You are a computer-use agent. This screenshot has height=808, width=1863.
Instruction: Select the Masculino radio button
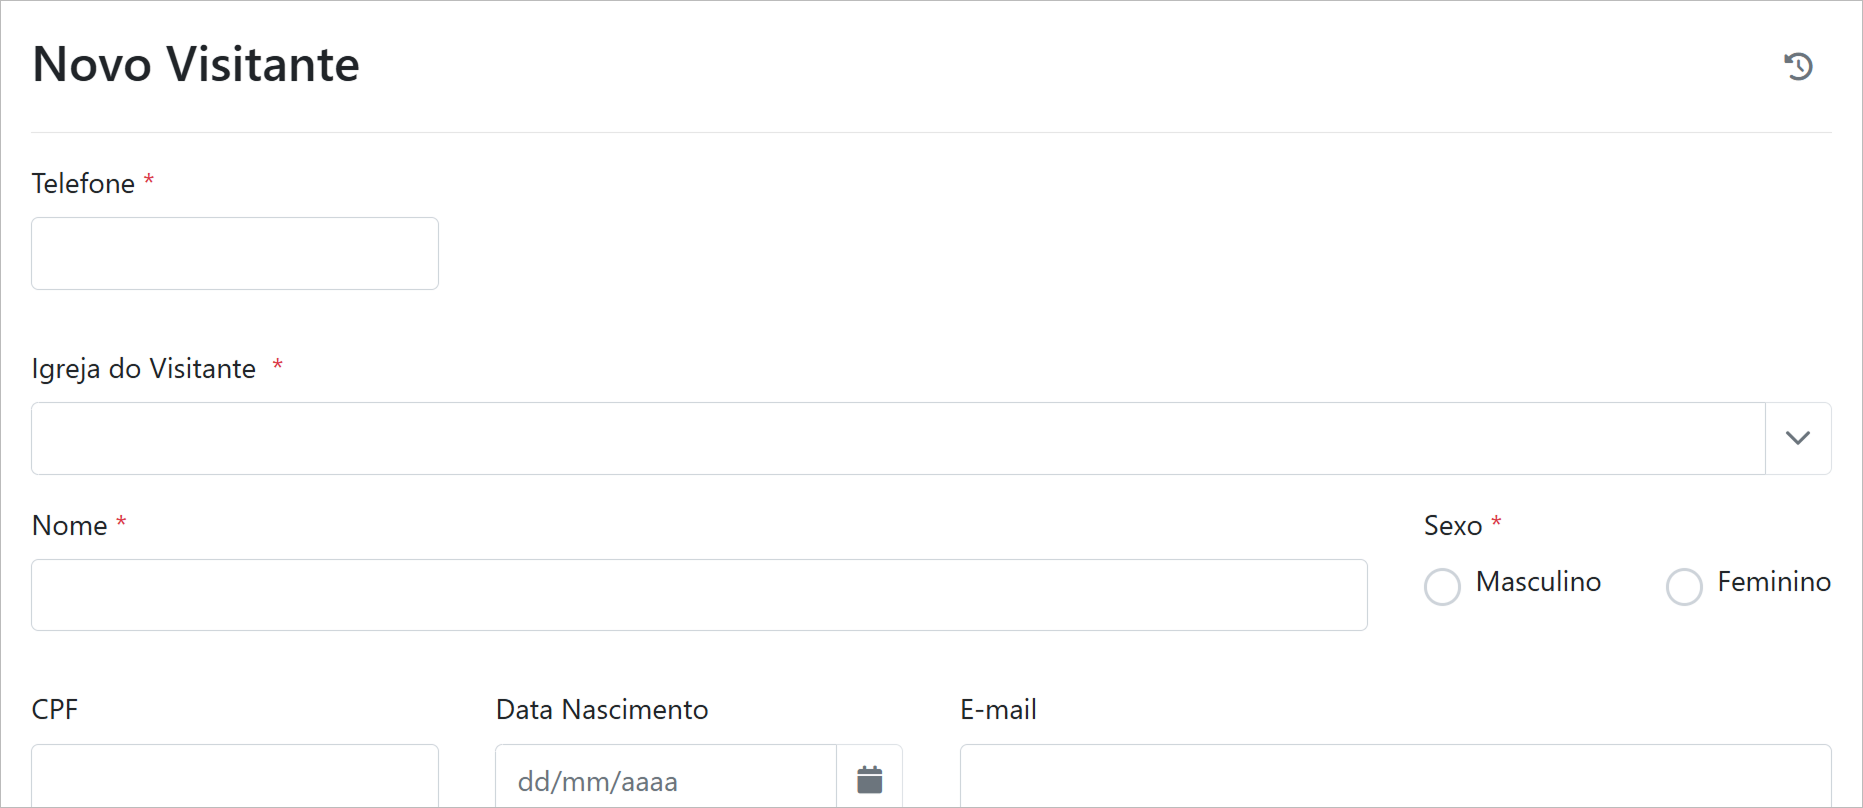coord(1442,587)
